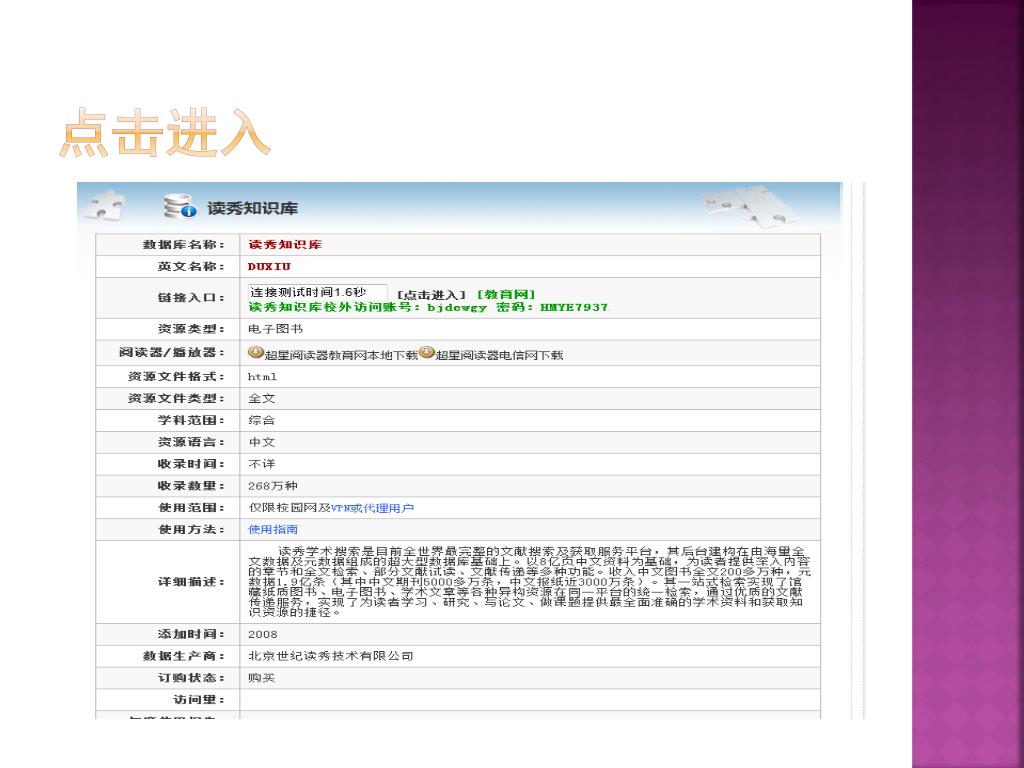Click the 268万种 collection count value

coord(273,486)
